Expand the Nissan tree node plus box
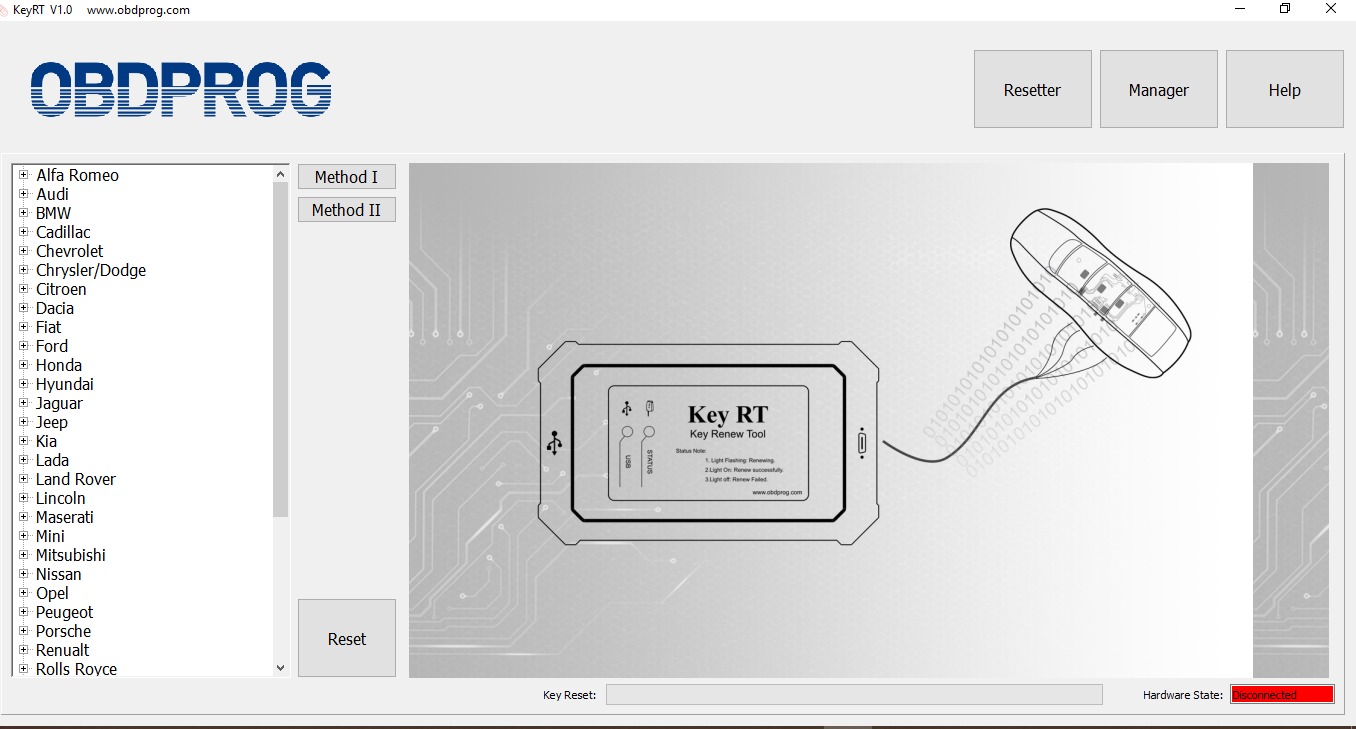 (23, 574)
